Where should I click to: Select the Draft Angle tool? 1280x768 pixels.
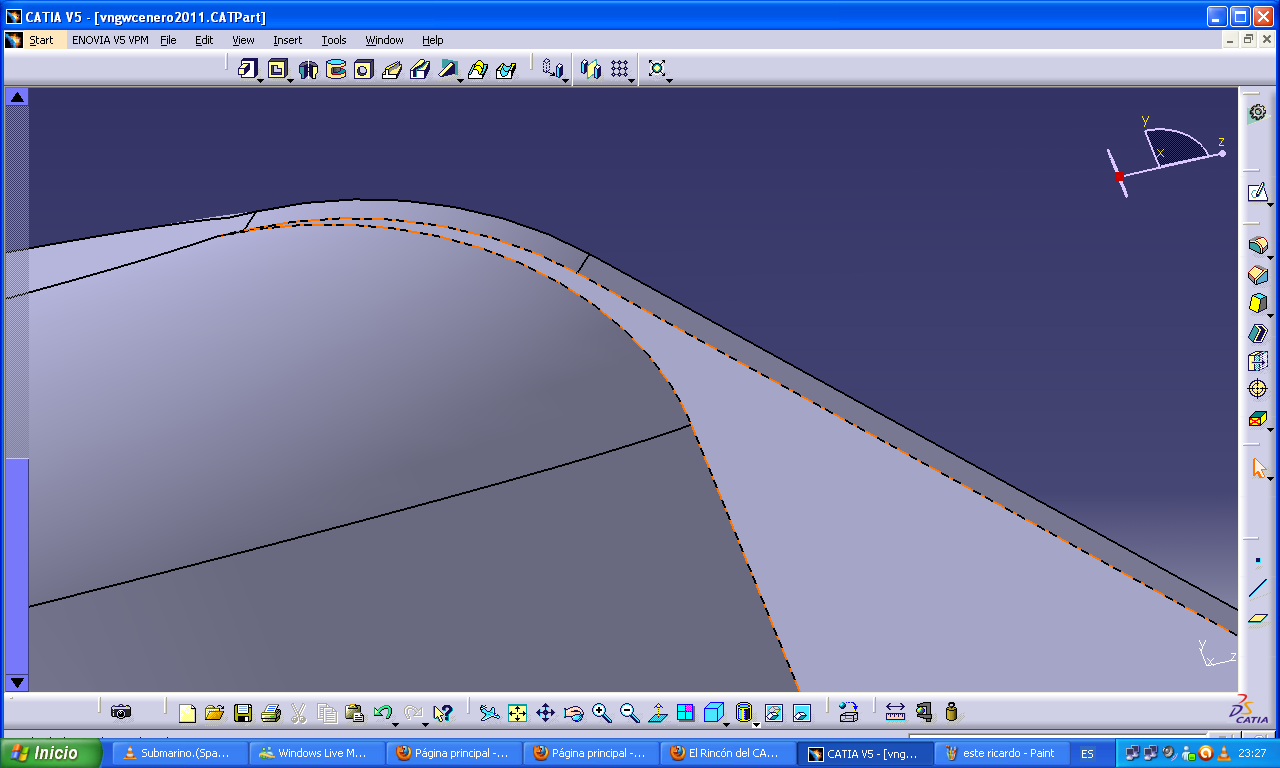tap(1258, 303)
